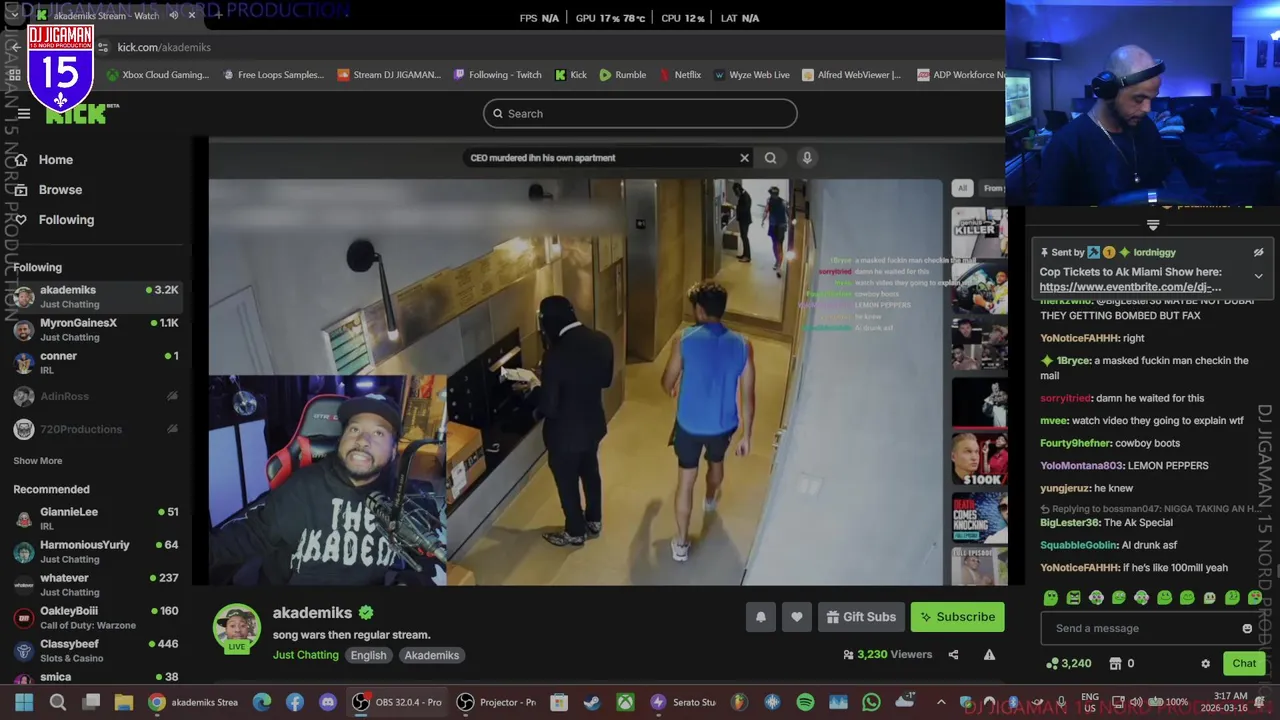Screen dimensions: 1280x720
Task: Open Following page in Kick sidebar
Action: [66, 220]
